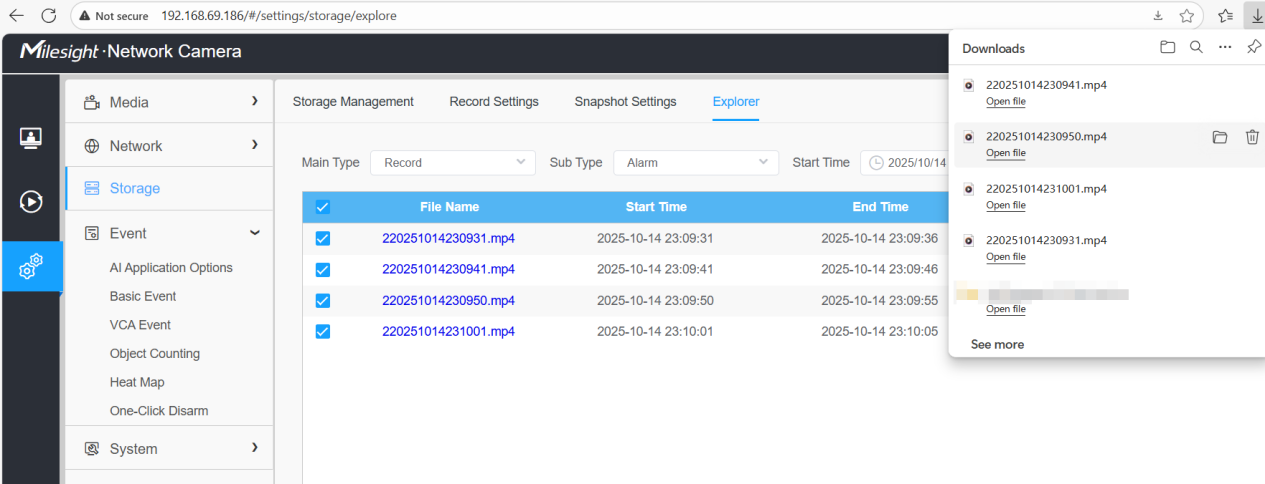This screenshot has width=1265, height=484.
Task: Click the Event menu icon
Action: pyautogui.click(x=92, y=233)
